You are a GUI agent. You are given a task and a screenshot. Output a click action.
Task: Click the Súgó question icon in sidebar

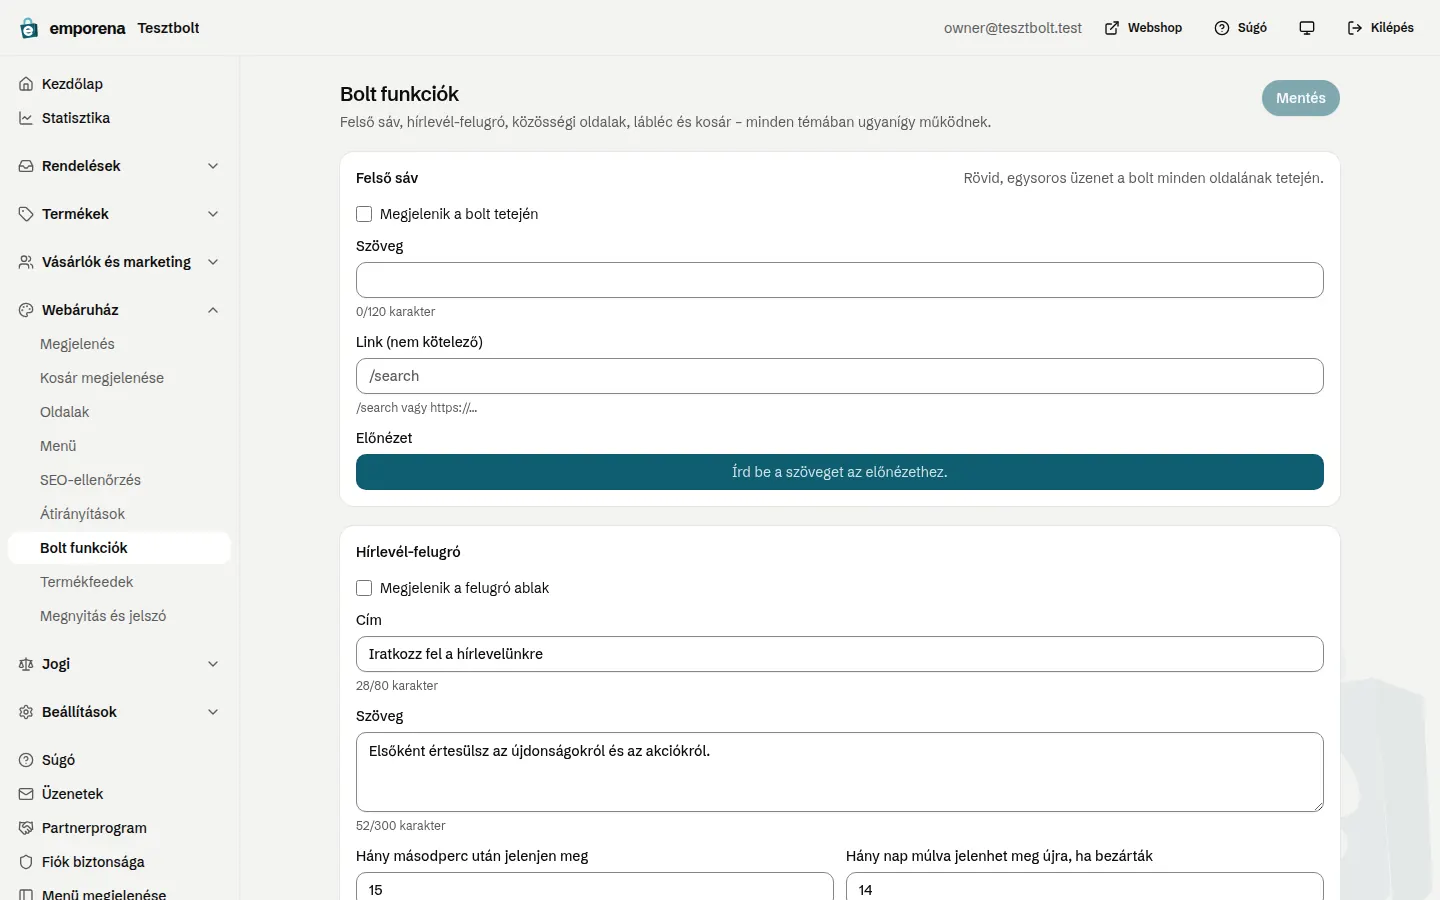click(26, 760)
